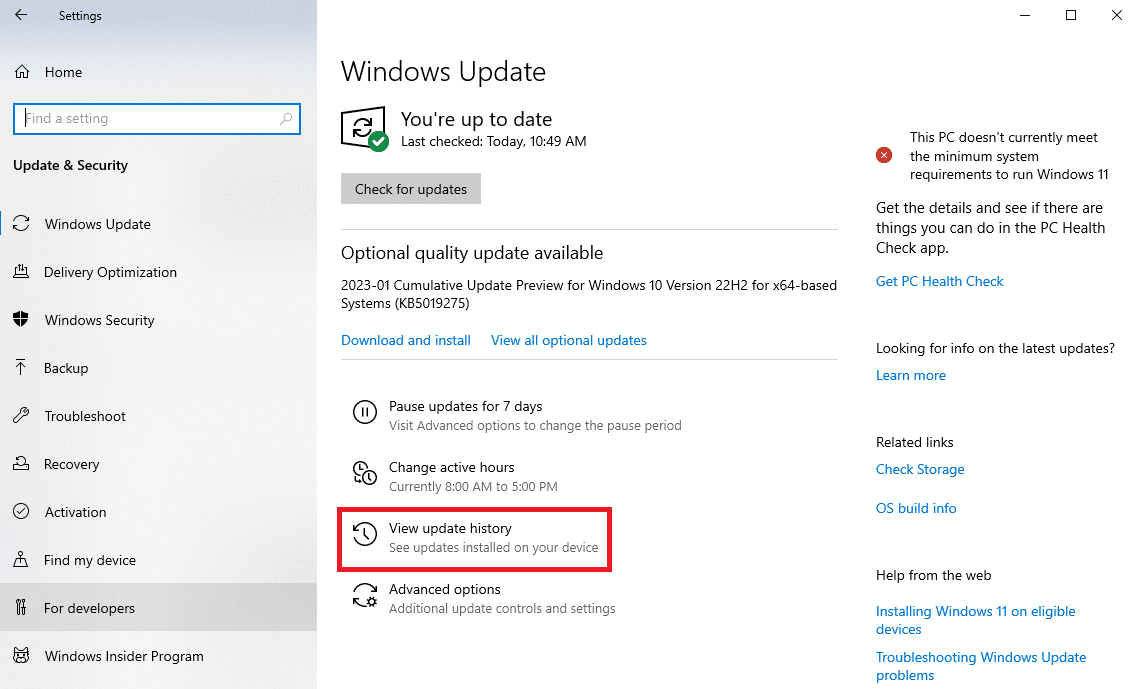Open the Check Storage link
1137x689 pixels.
tap(920, 469)
